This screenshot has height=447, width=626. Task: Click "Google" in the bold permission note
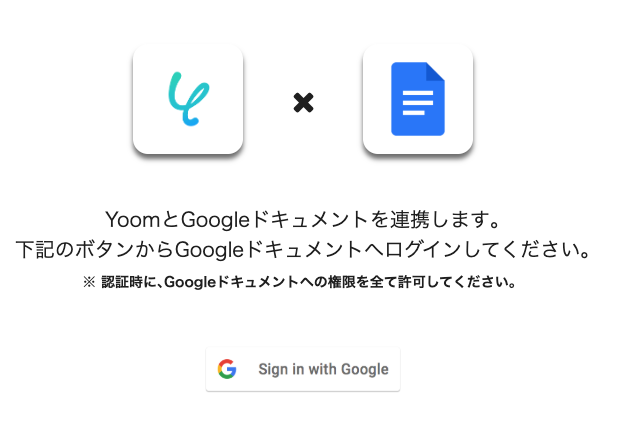click(x=190, y=283)
